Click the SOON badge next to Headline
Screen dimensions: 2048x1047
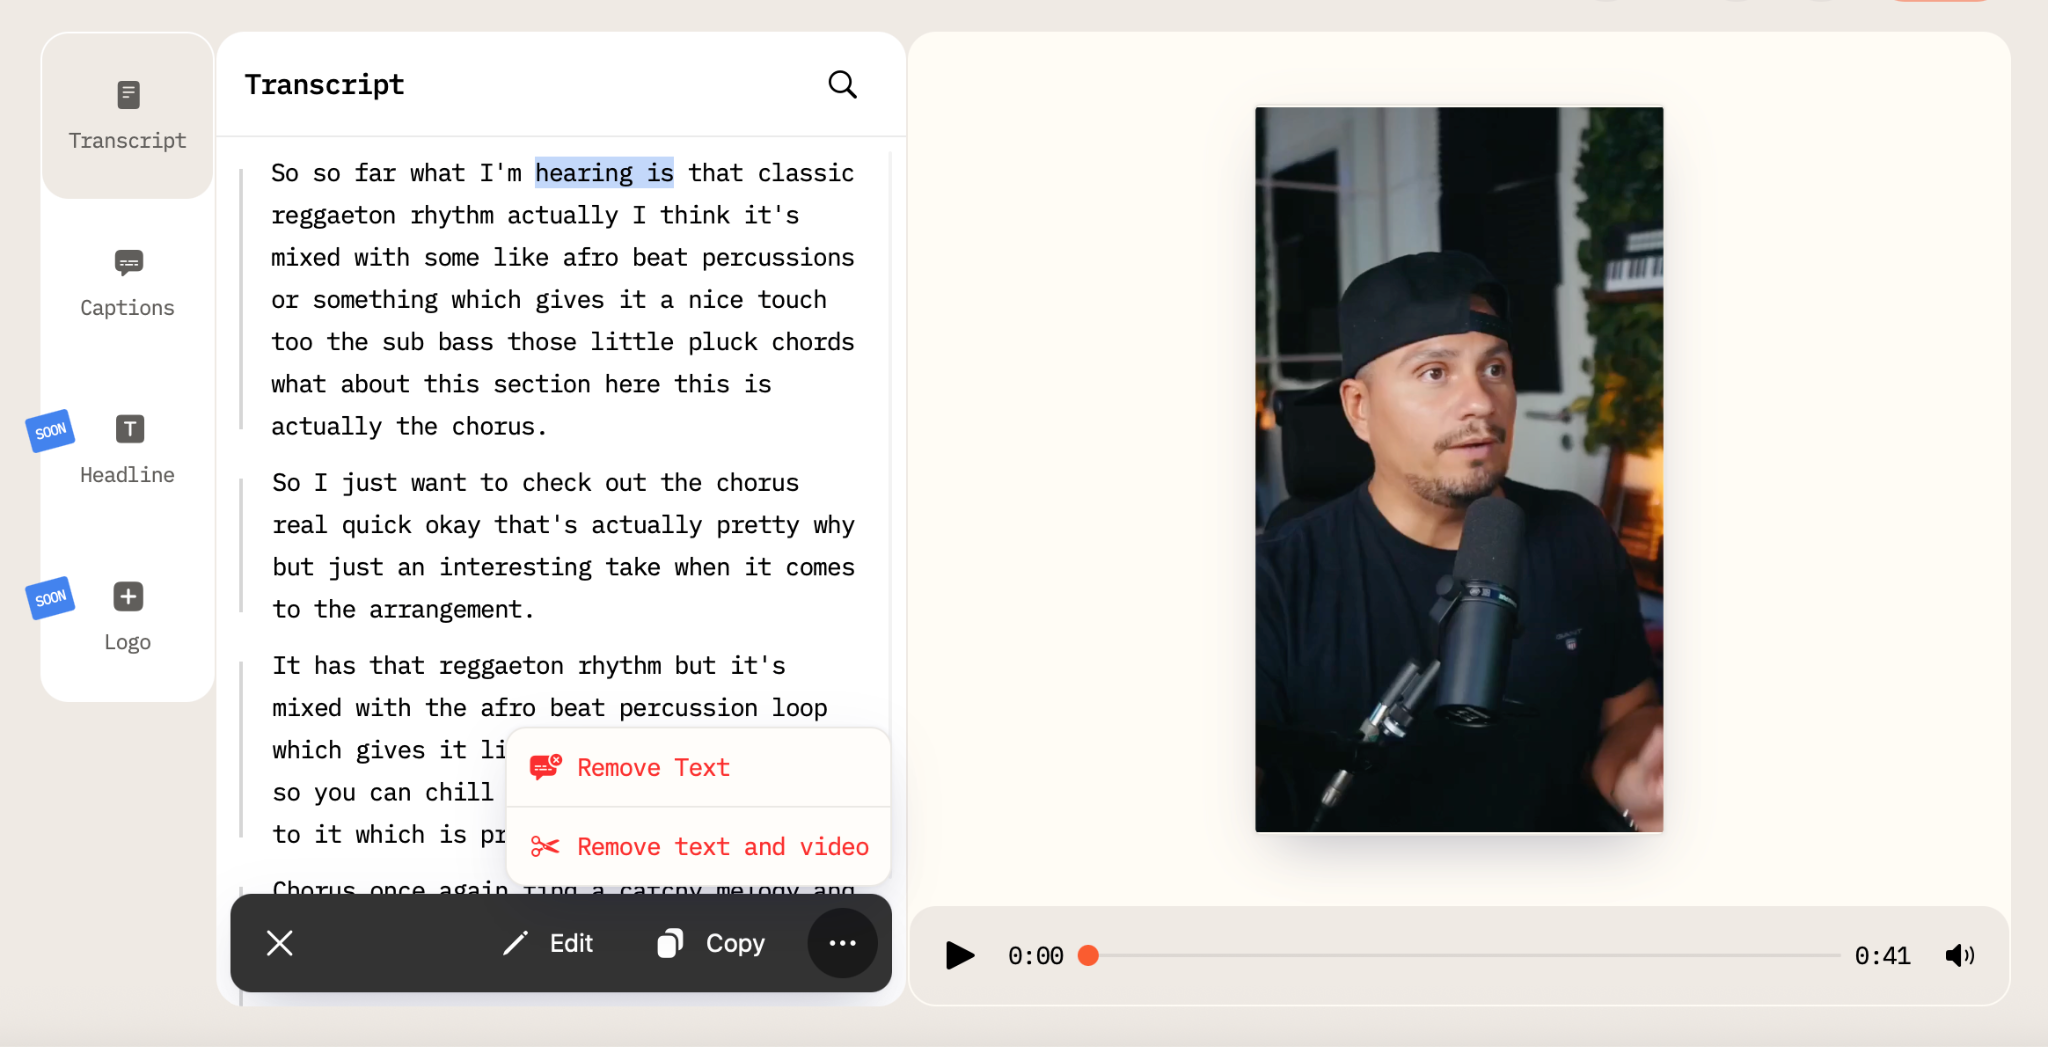tap(50, 431)
